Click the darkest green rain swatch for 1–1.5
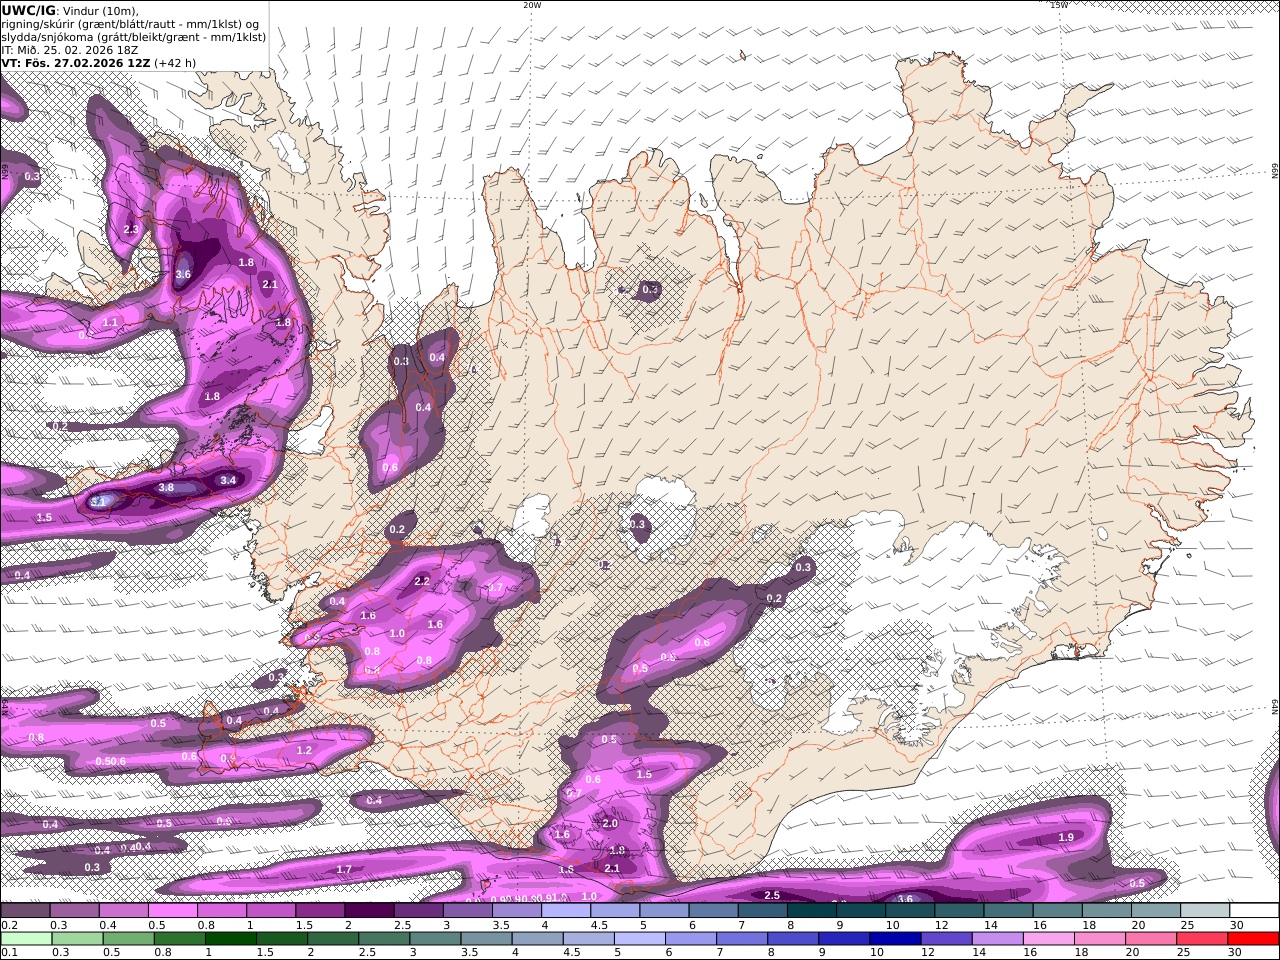 point(232,939)
